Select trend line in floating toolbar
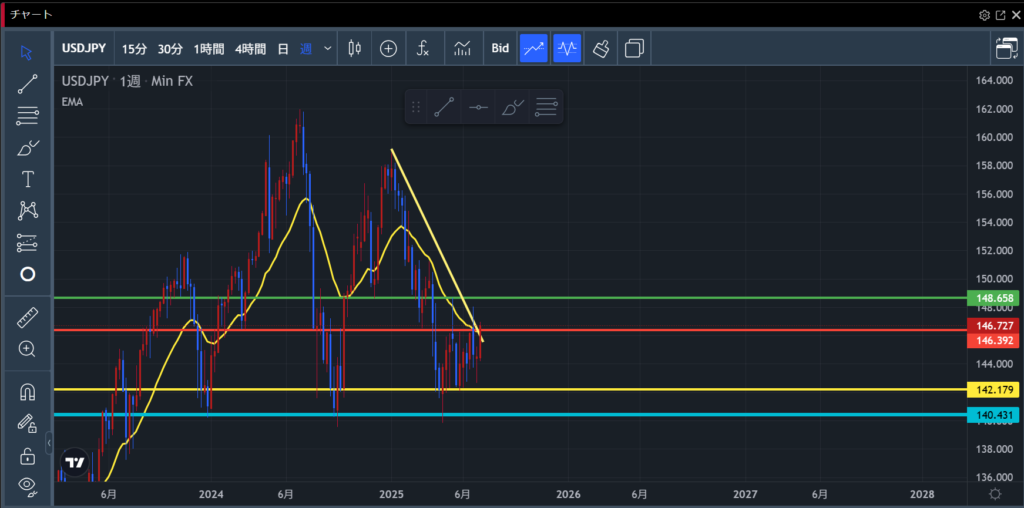Image resolution: width=1024 pixels, height=508 pixels. [x=444, y=107]
